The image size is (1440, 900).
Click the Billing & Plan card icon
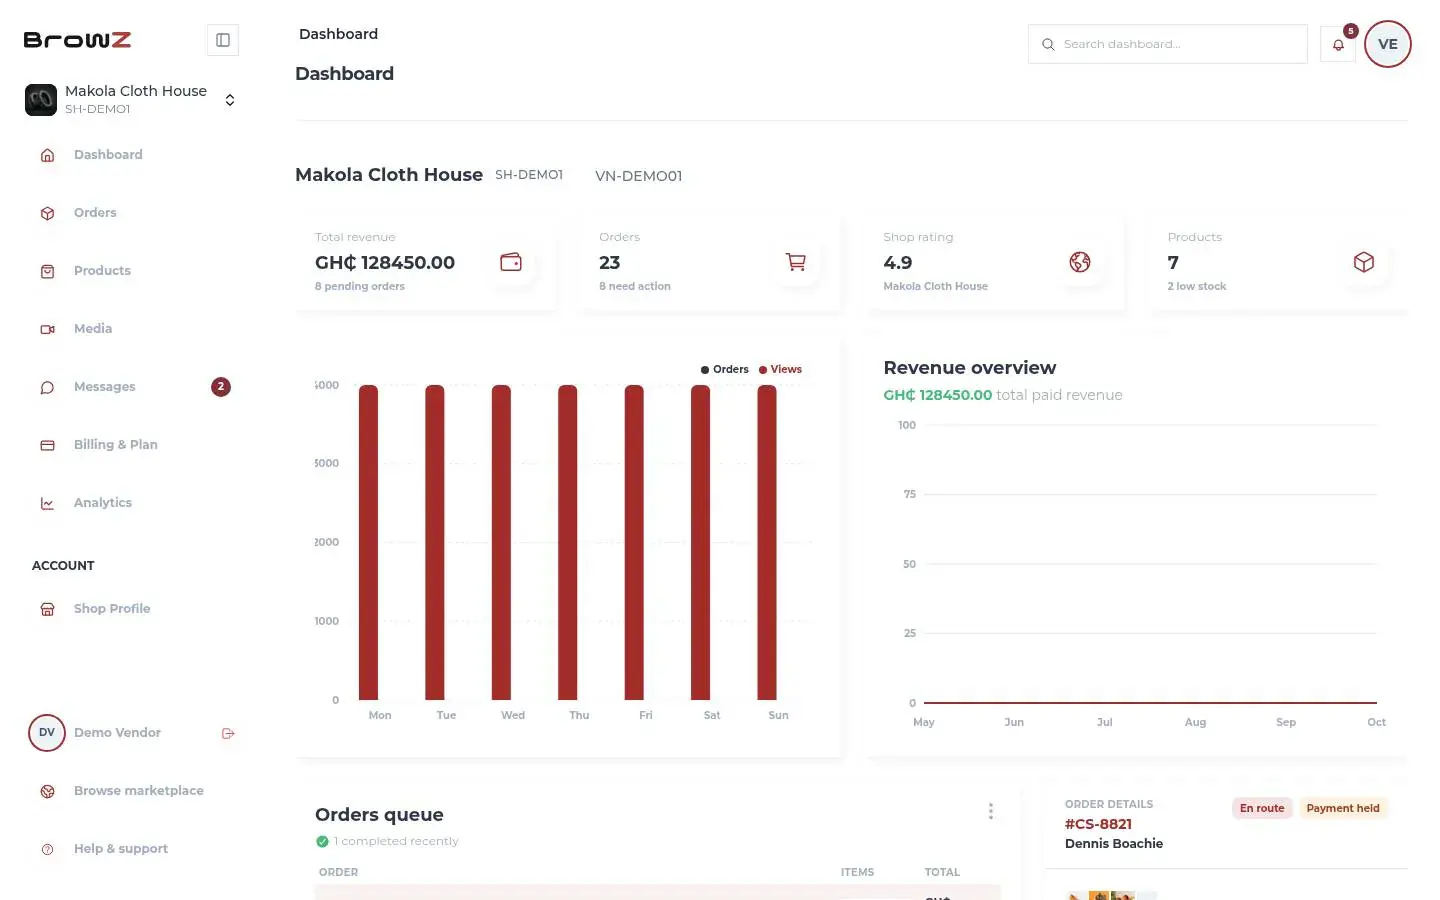pos(47,445)
